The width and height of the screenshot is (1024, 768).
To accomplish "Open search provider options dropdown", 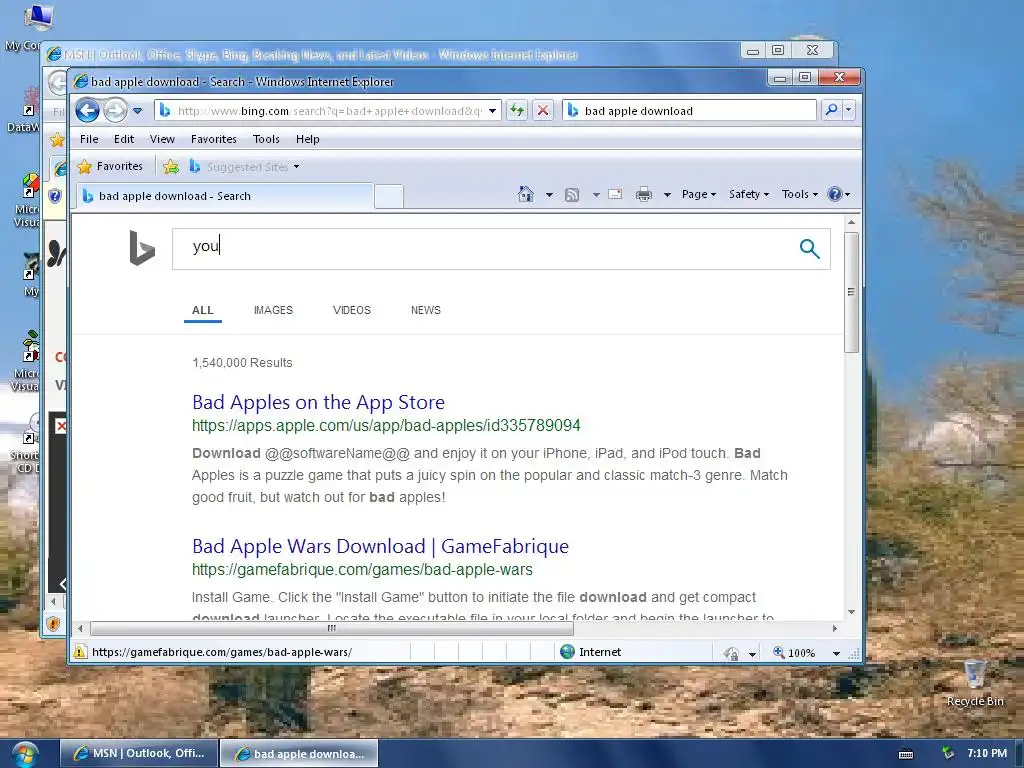I will coord(848,110).
